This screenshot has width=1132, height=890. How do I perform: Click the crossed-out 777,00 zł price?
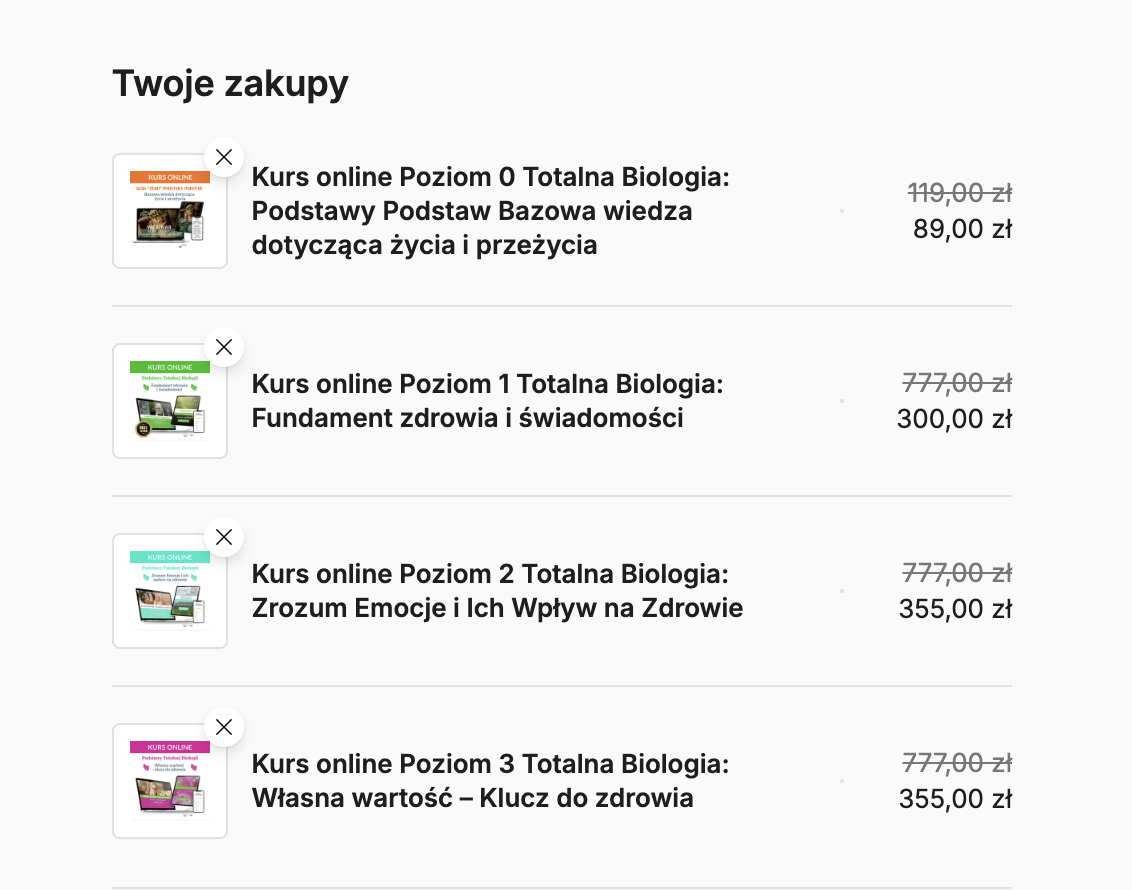956,382
